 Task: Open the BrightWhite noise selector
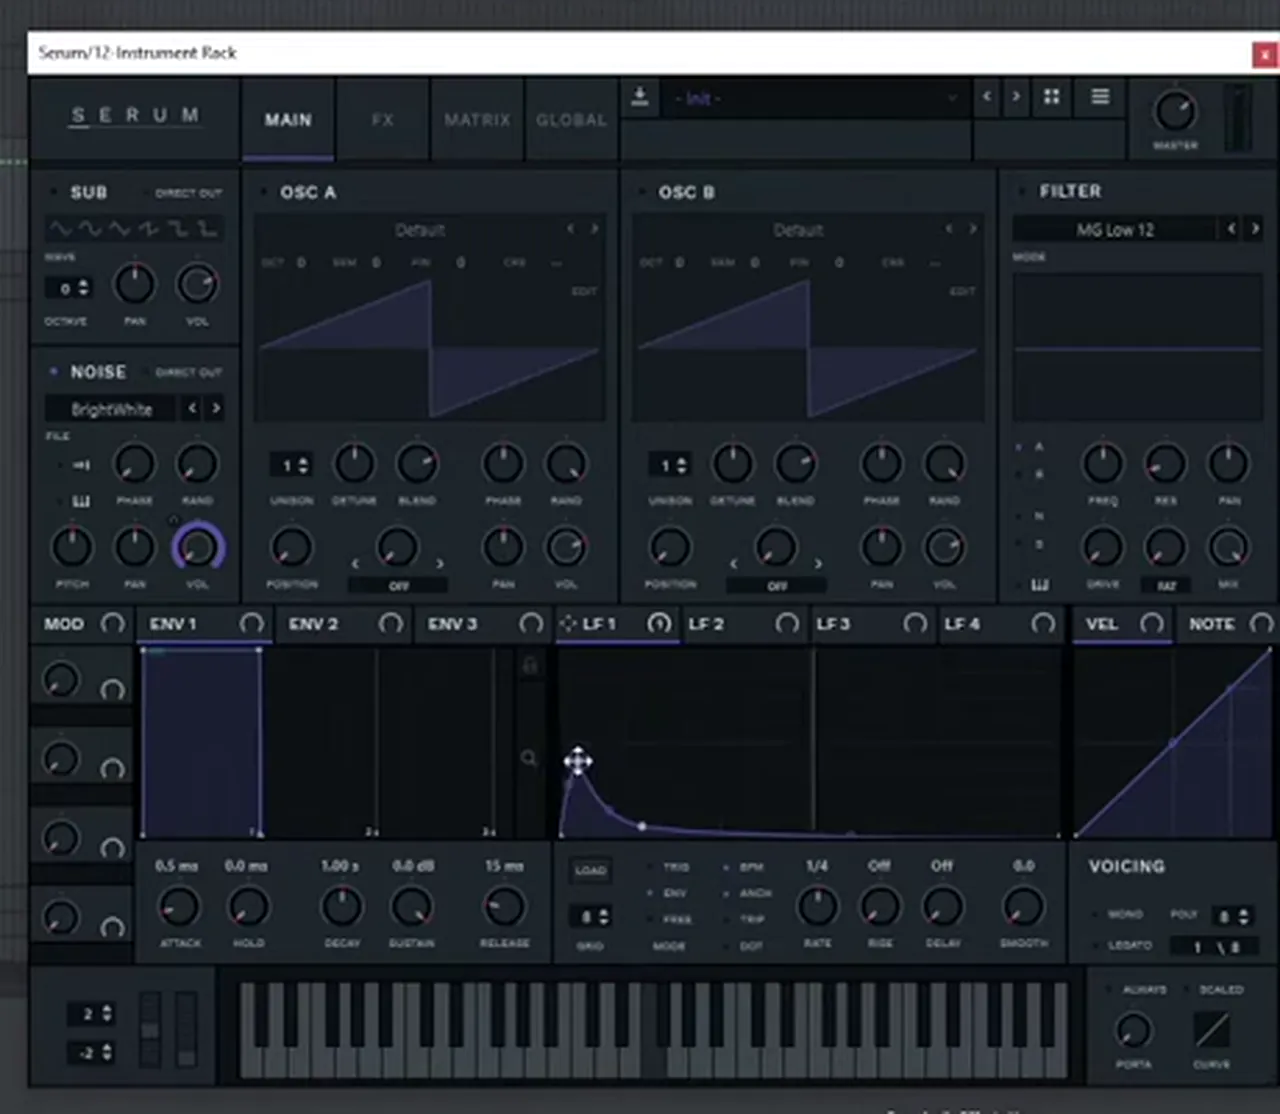pos(111,409)
